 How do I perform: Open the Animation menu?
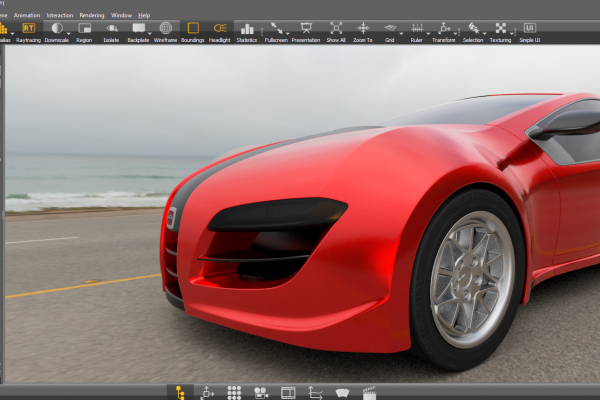pyautogui.click(x=27, y=16)
